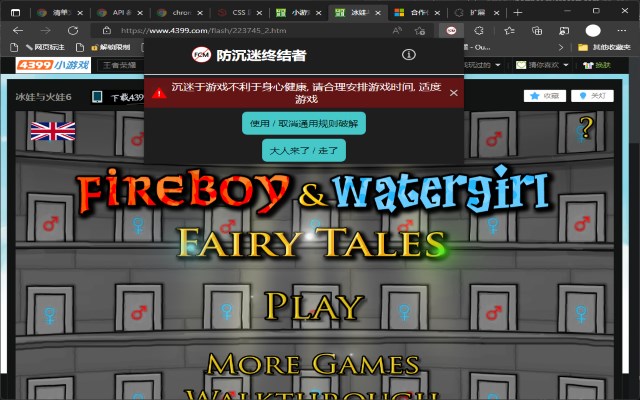Click the read aloud icon in address bar
Viewport: 640px width, 400px height.
[x=397, y=31]
